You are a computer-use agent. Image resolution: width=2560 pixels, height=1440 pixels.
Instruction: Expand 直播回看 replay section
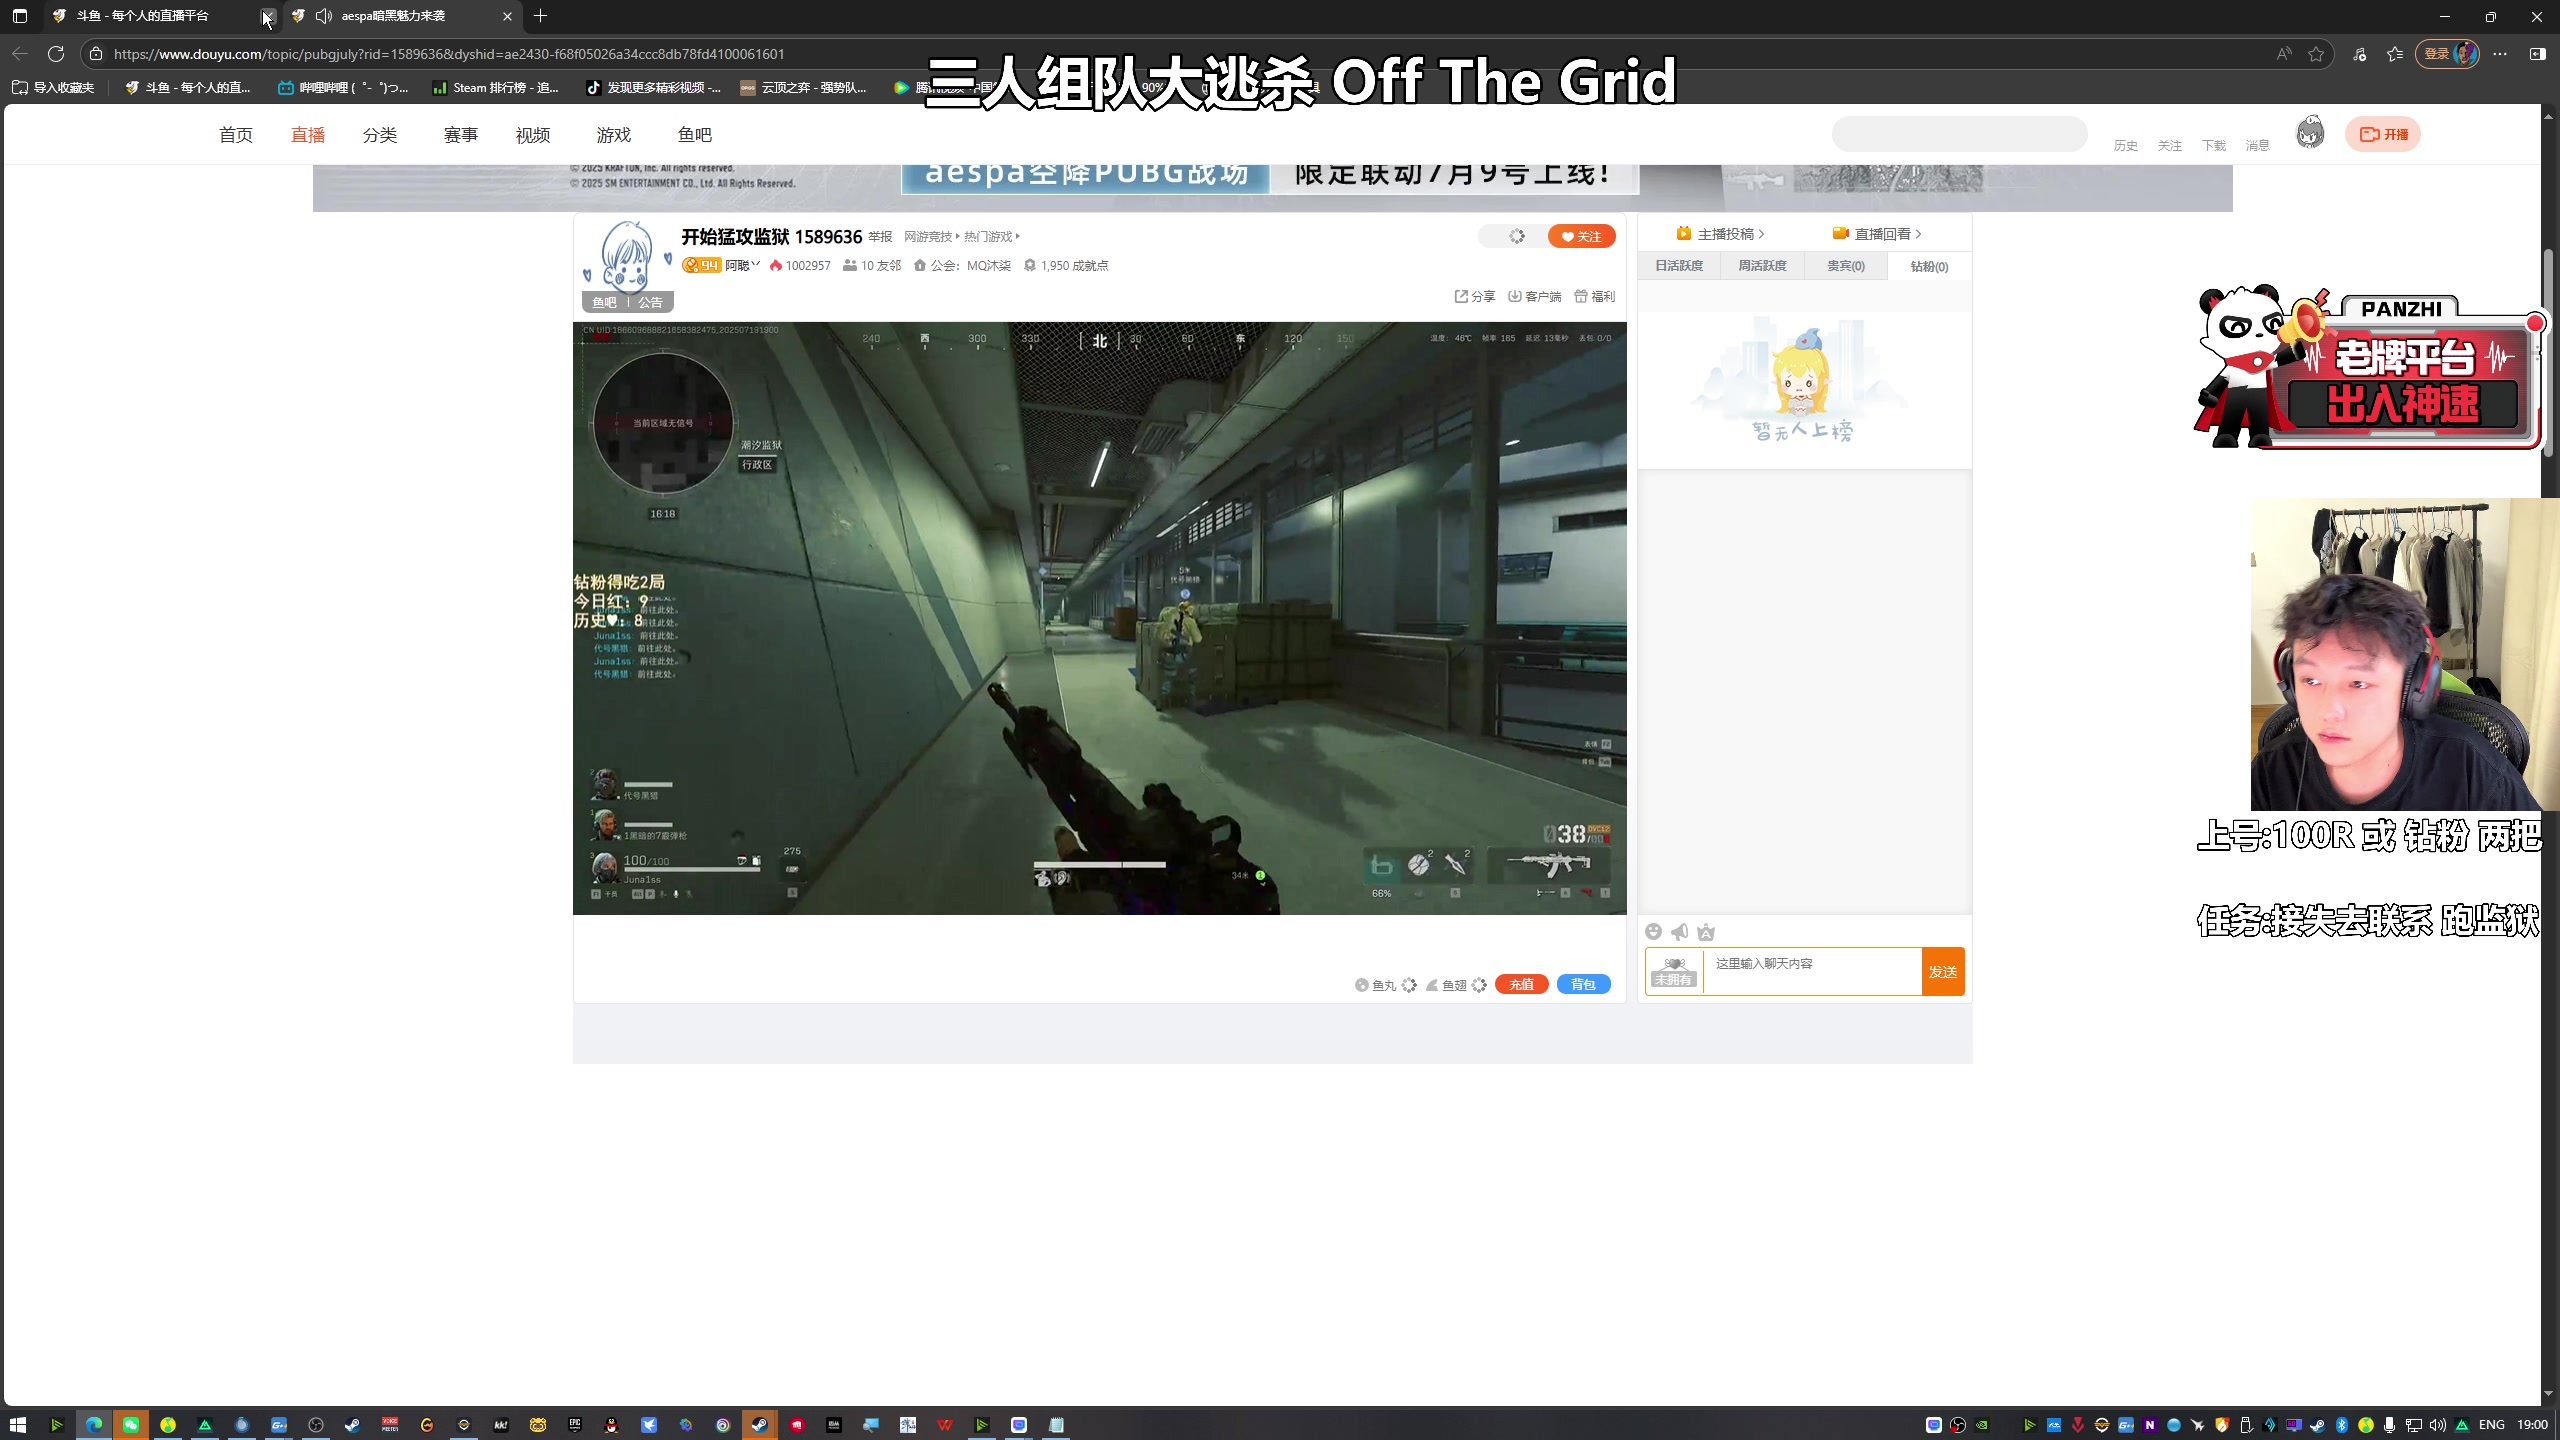[1877, 233]
